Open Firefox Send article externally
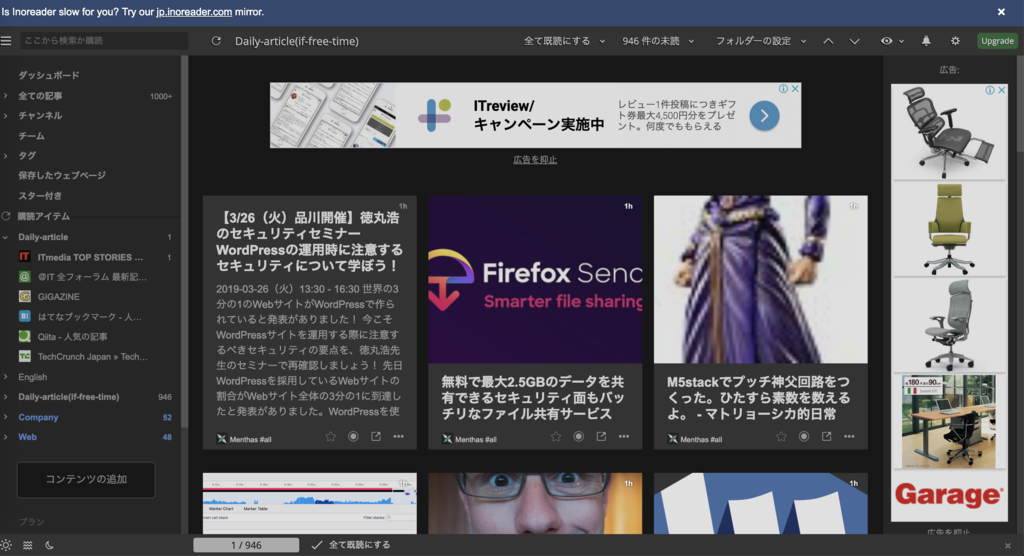 click(601, 436)
